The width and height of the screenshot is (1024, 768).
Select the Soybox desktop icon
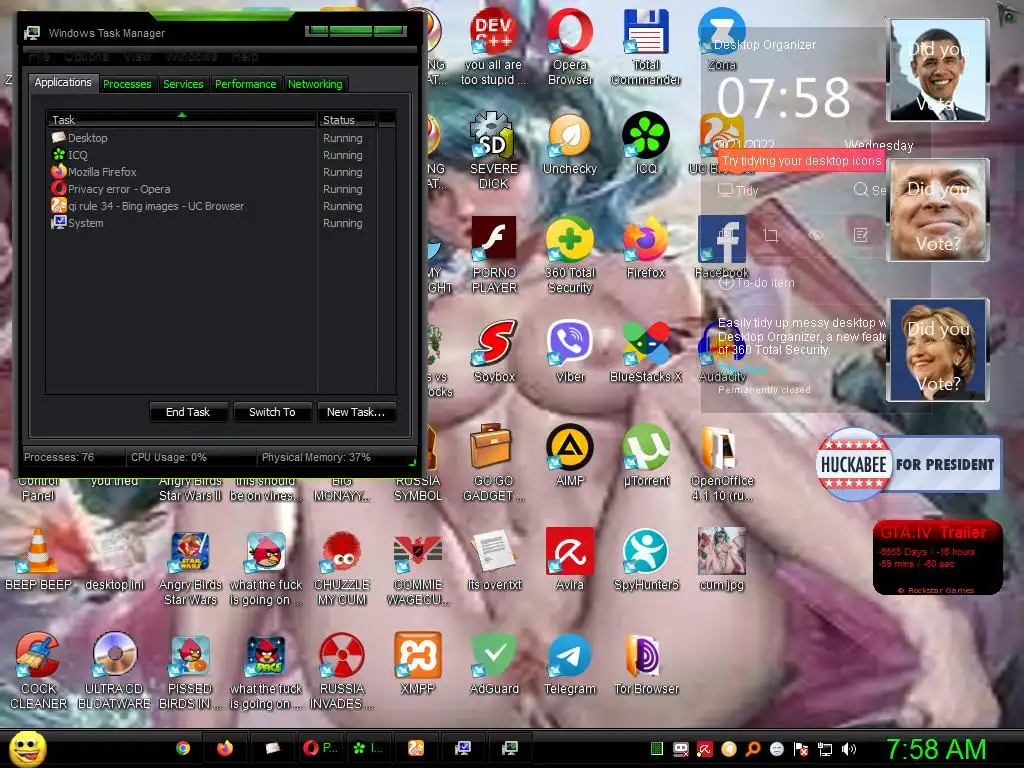(x=494, y=351)
